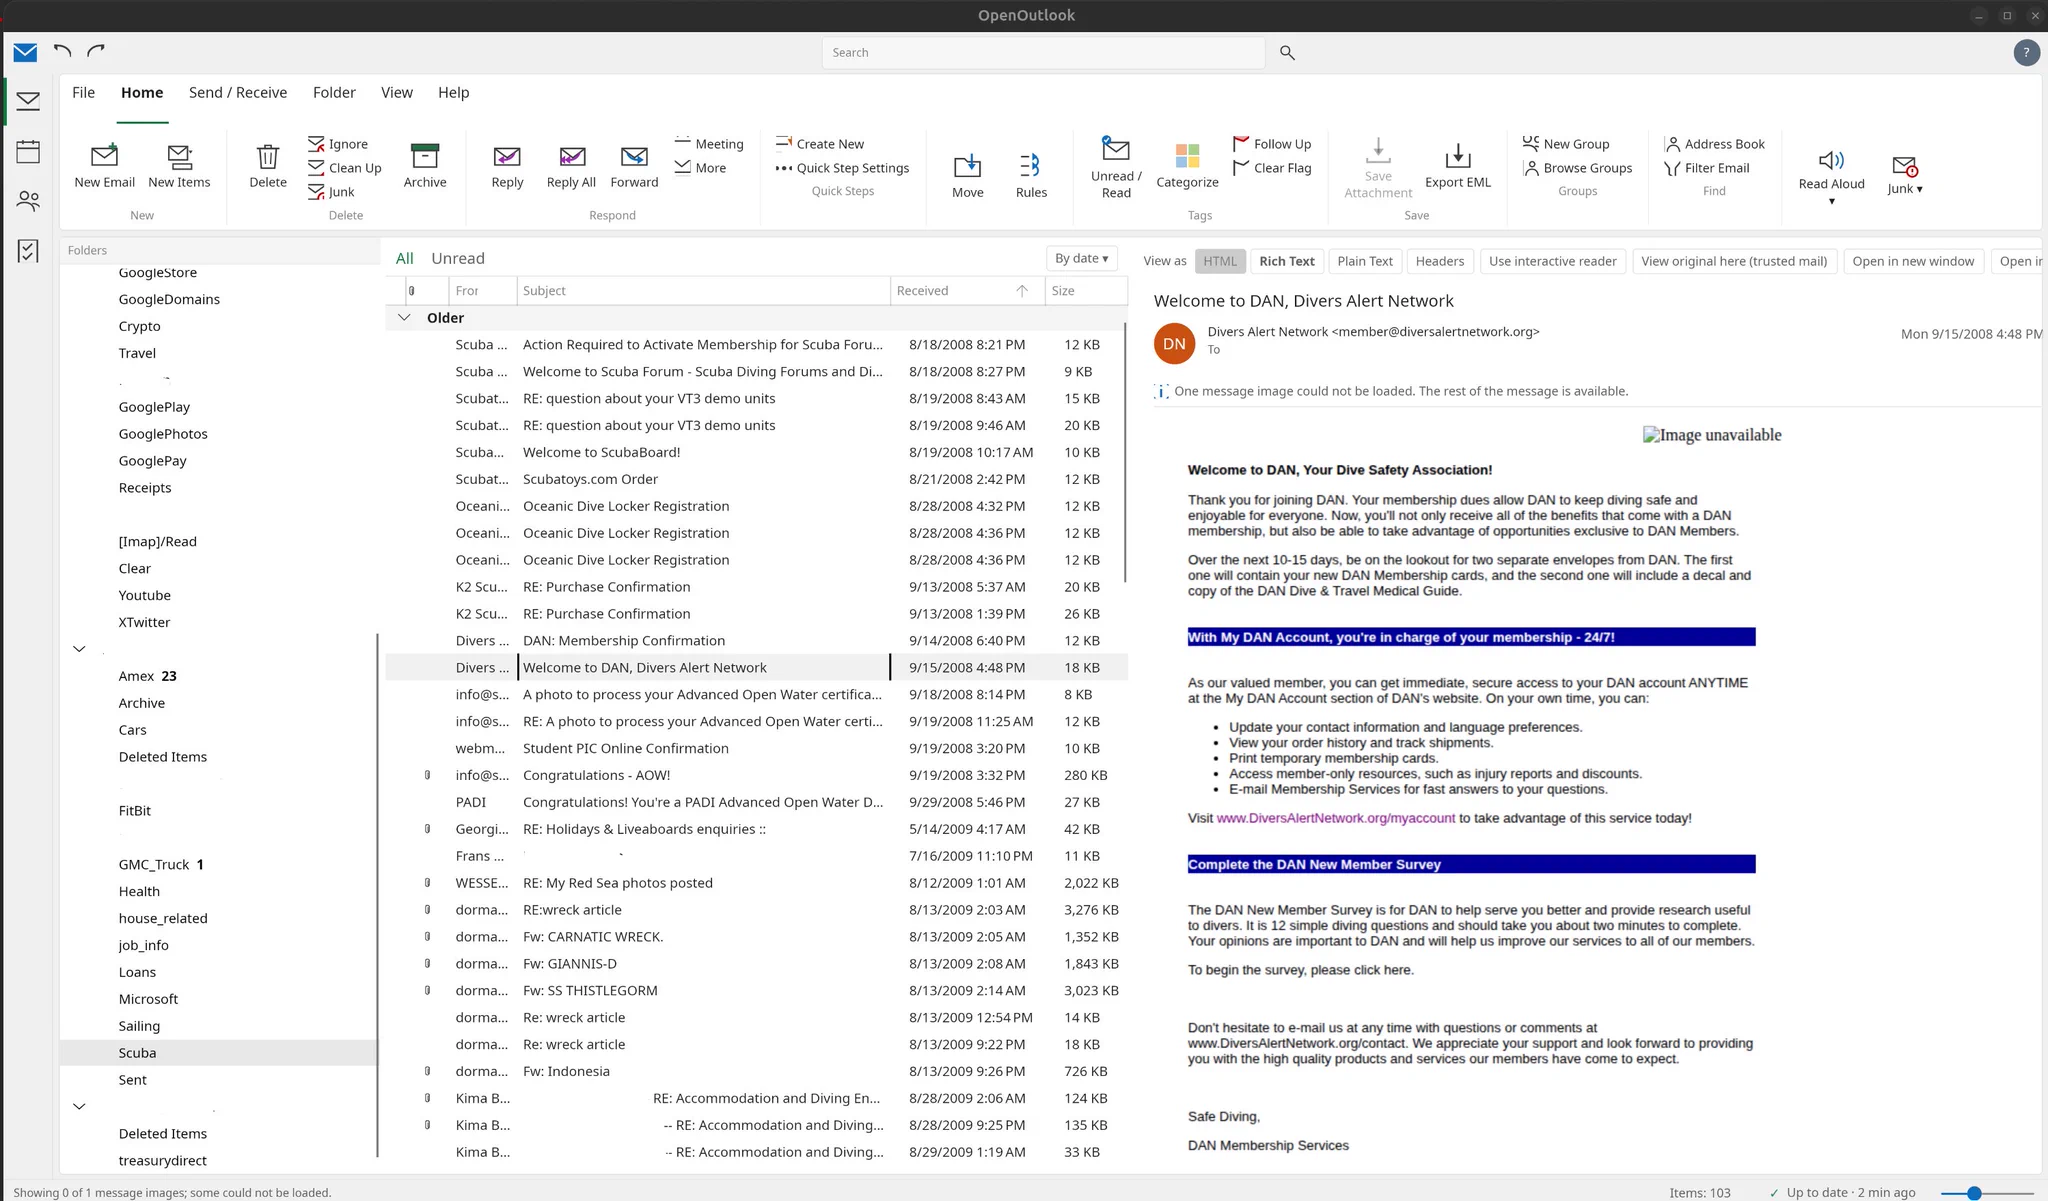Open the tasks sidebar icon
The image size is (2048, 1201).
[x=28, y=250]
